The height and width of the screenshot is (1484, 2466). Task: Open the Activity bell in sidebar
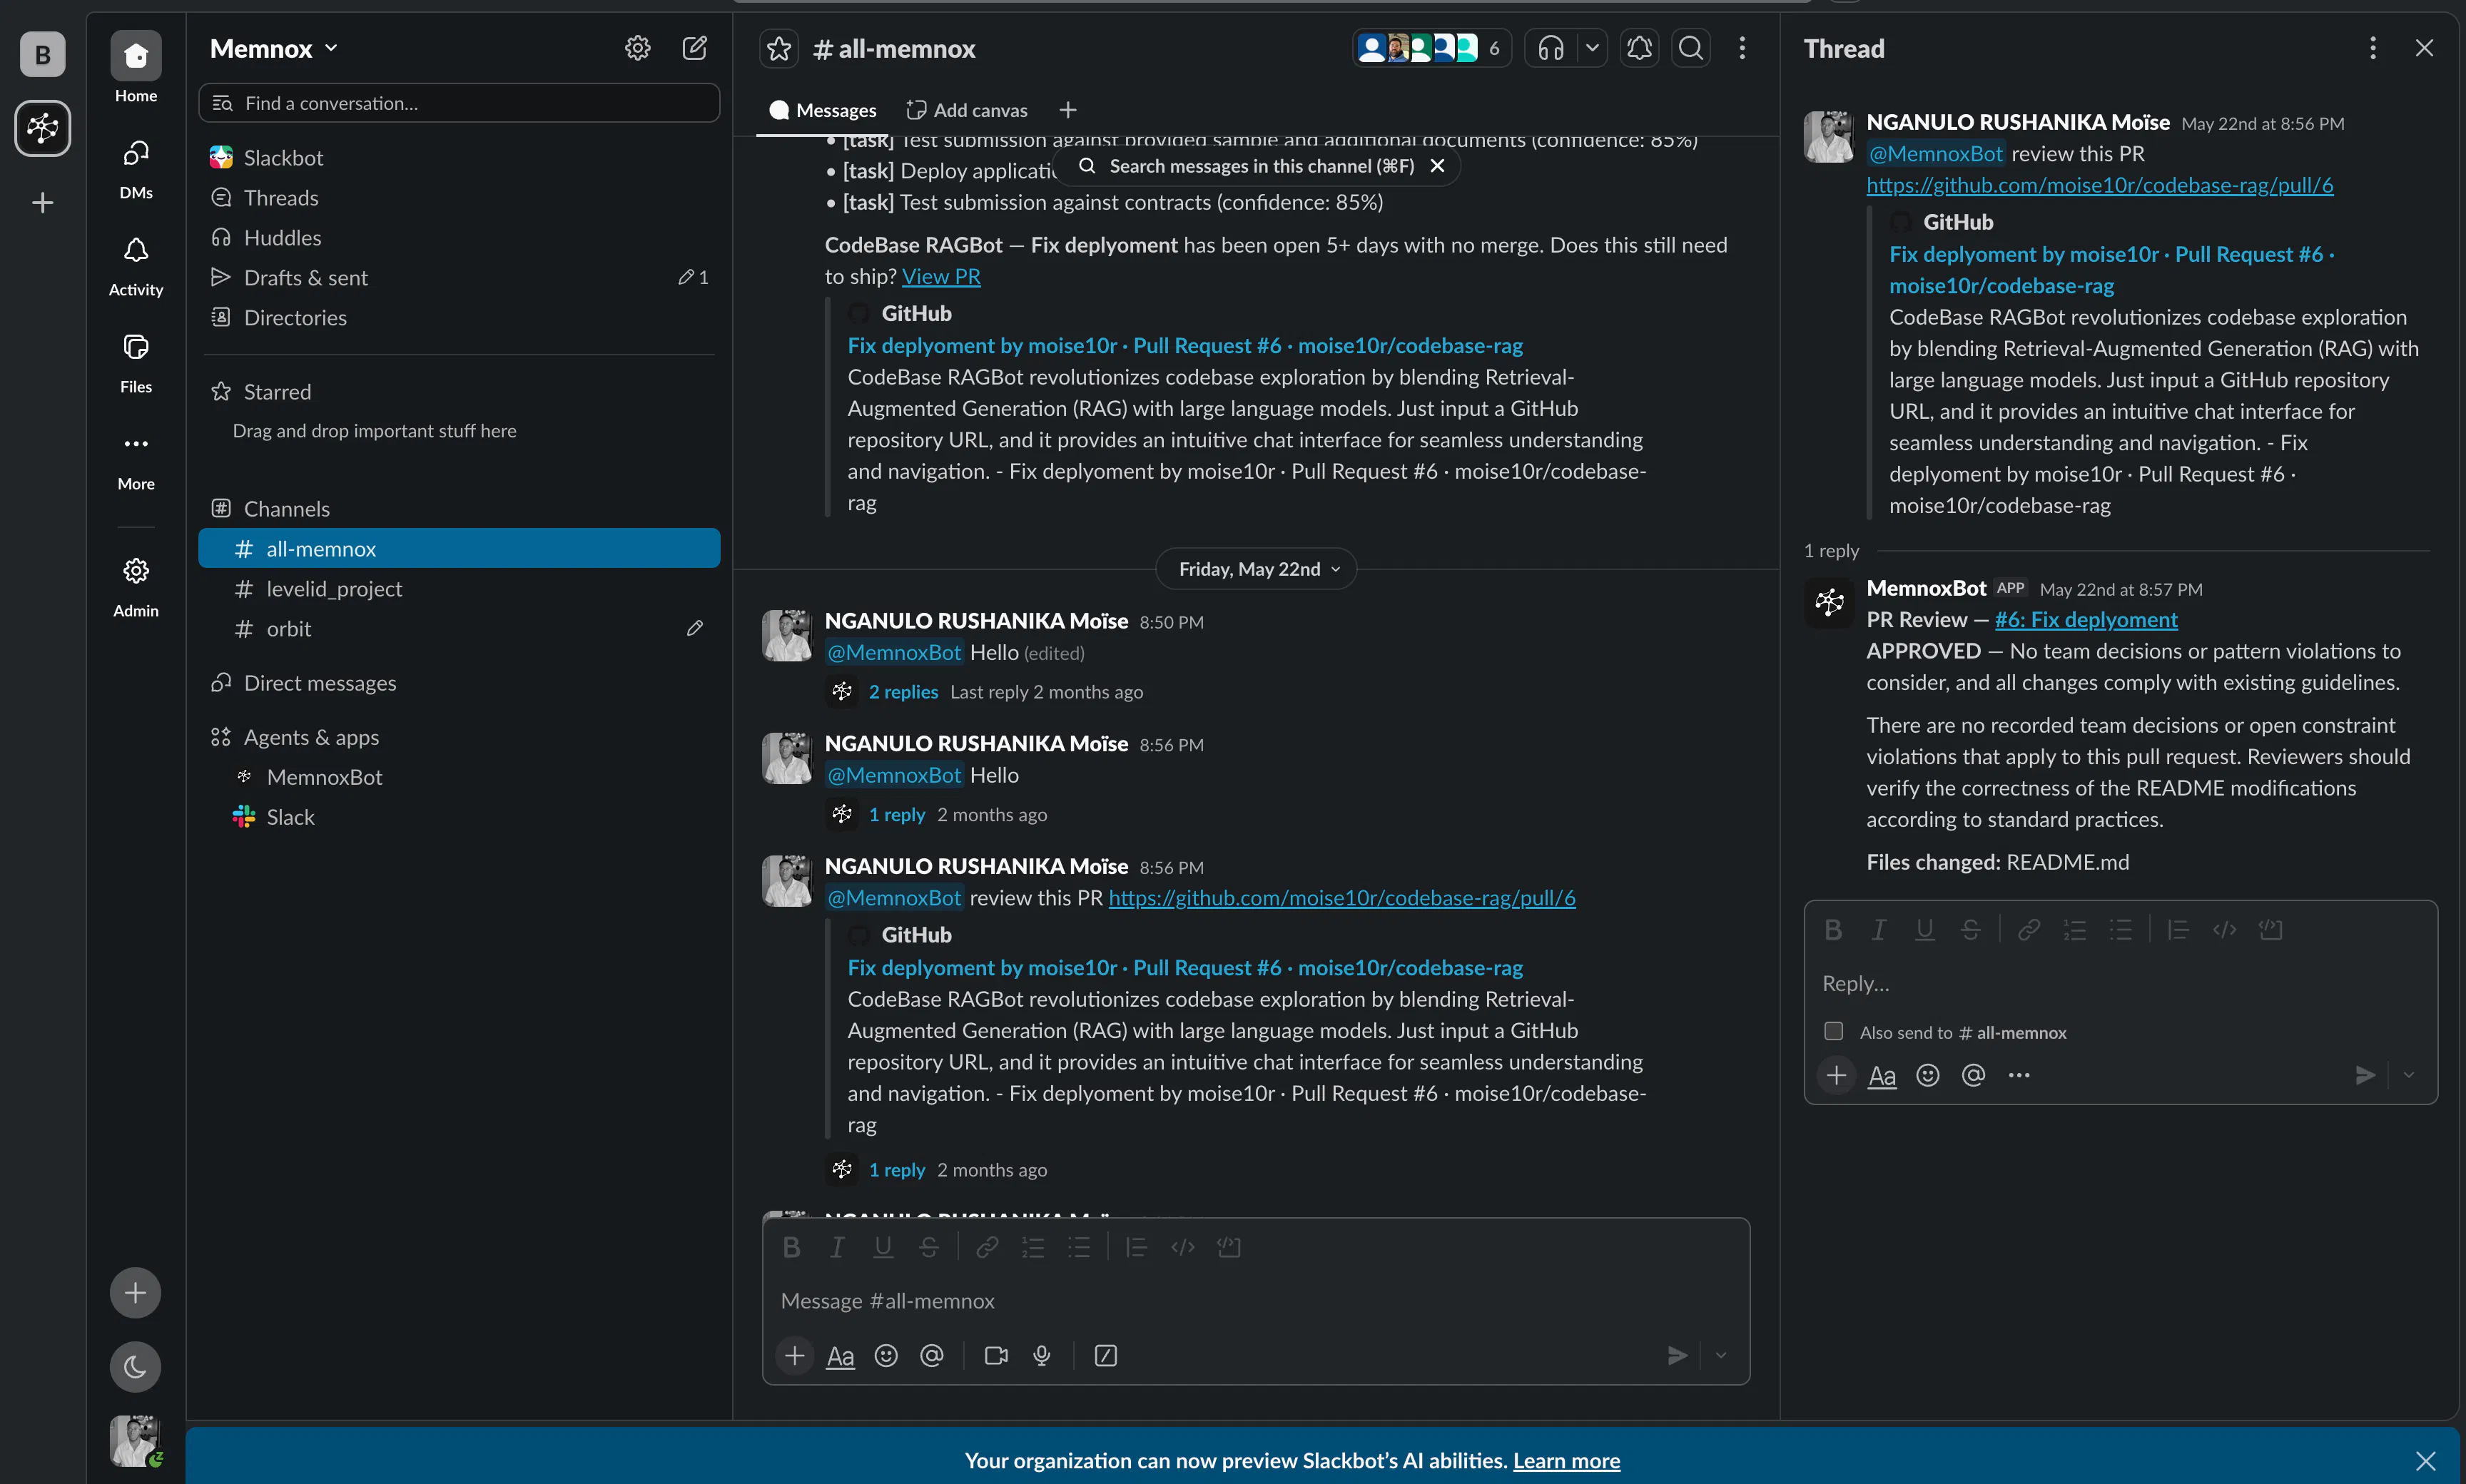(136, 266)
